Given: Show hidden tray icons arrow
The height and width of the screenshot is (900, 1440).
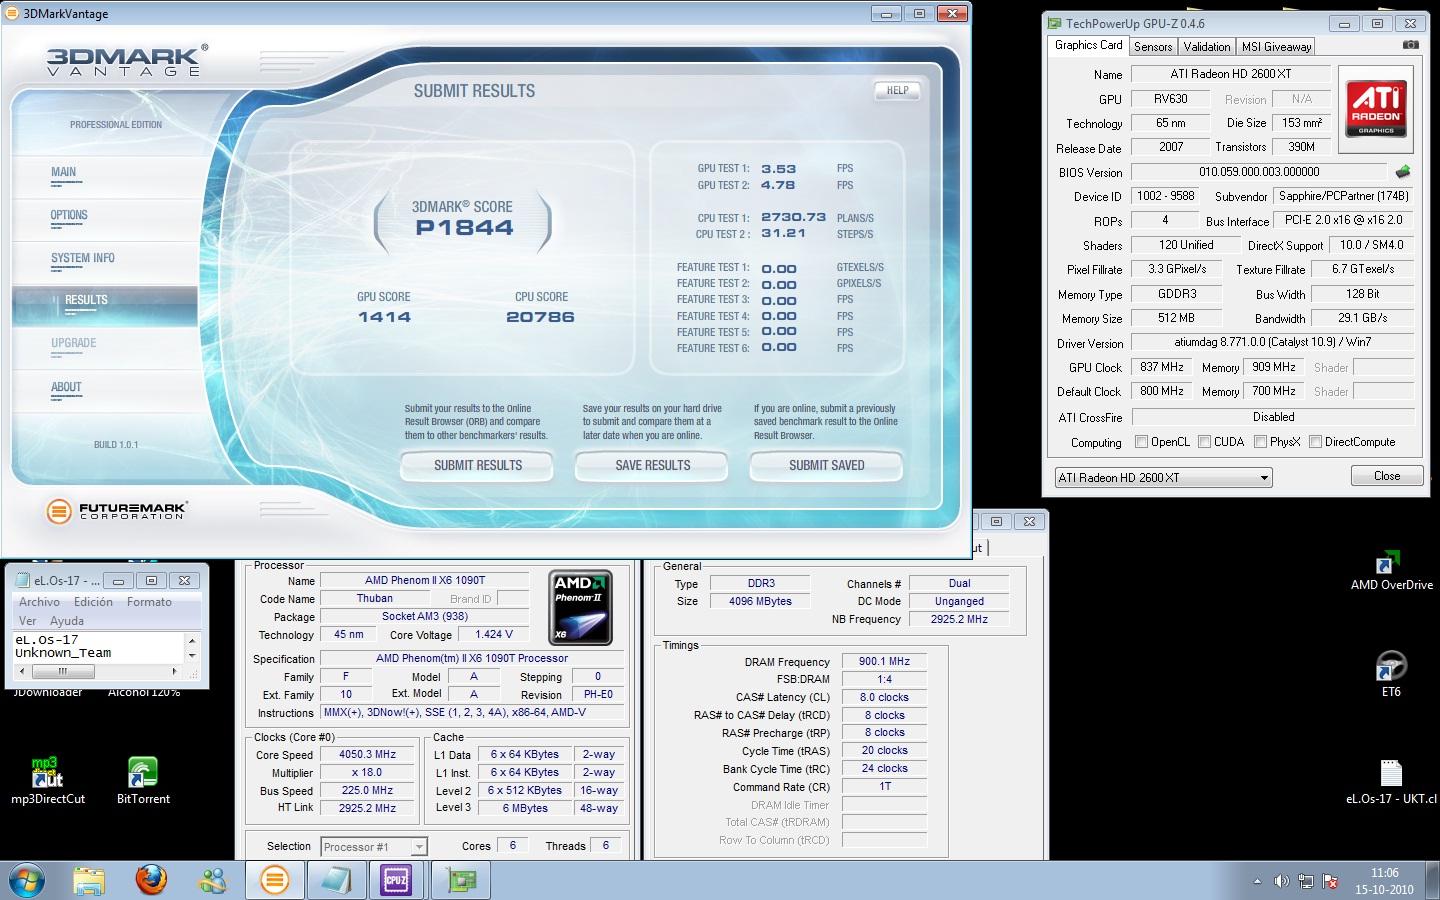Looking at the screenshot, I should point(1257,881).
